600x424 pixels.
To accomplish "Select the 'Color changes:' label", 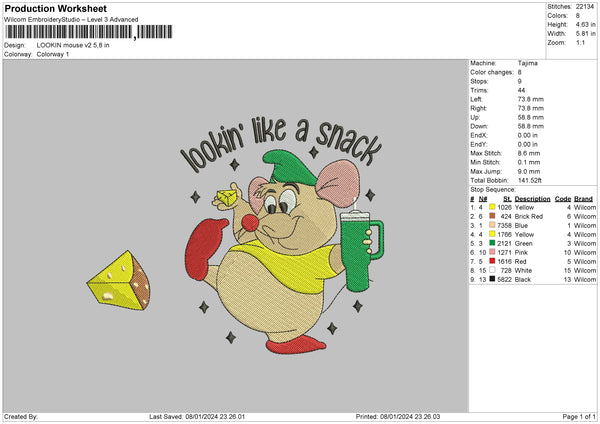I will [492, 72].
